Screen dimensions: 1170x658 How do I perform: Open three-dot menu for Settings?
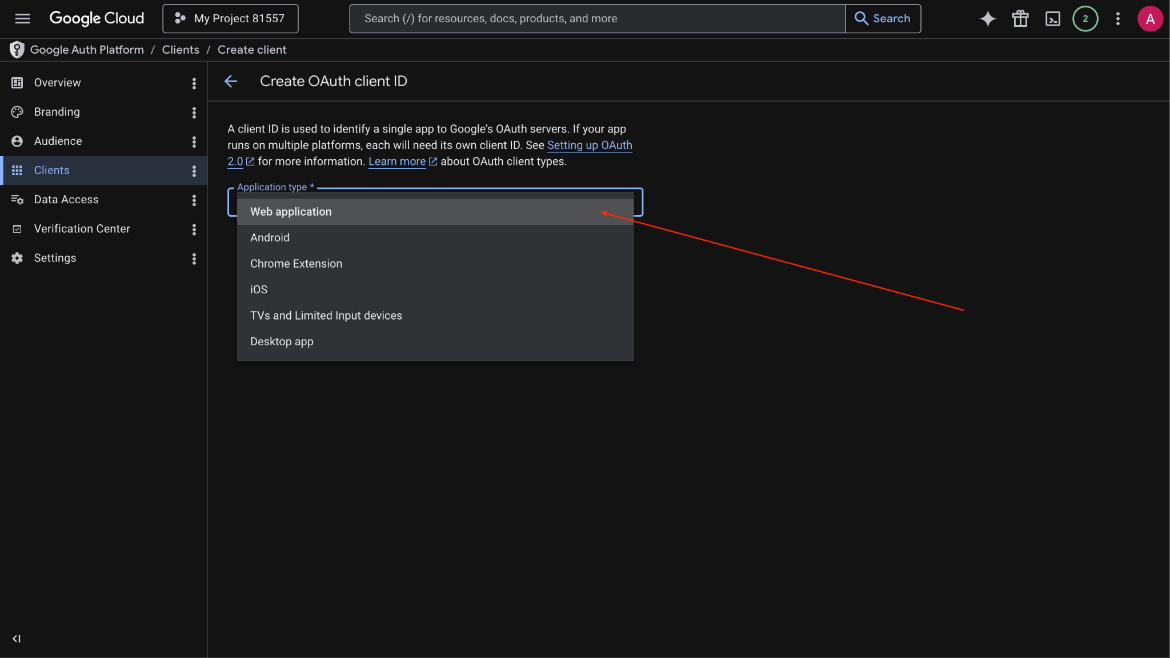pyautogui.click(x=194, y=259)
